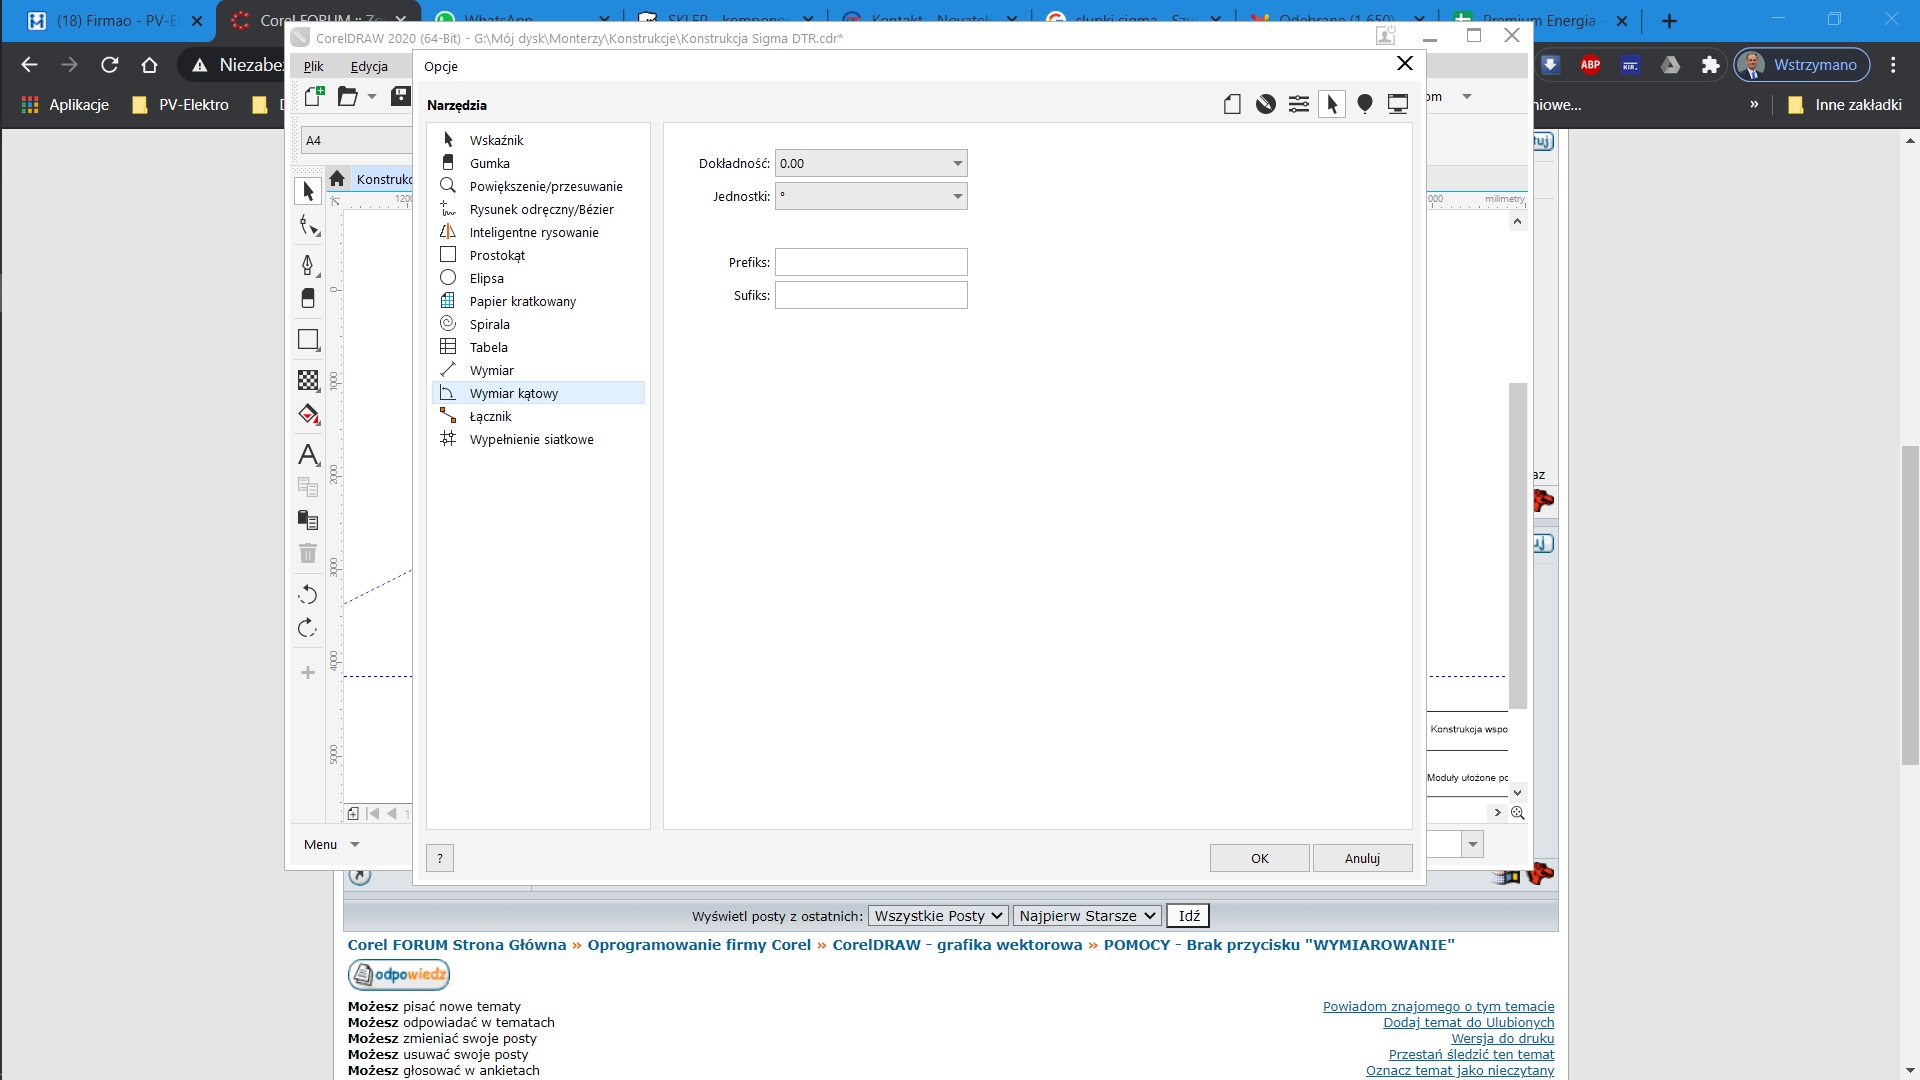
Task: Open the Wszystkie Posty dropdown
Action: pyautogui.click(x=937, y=916)
